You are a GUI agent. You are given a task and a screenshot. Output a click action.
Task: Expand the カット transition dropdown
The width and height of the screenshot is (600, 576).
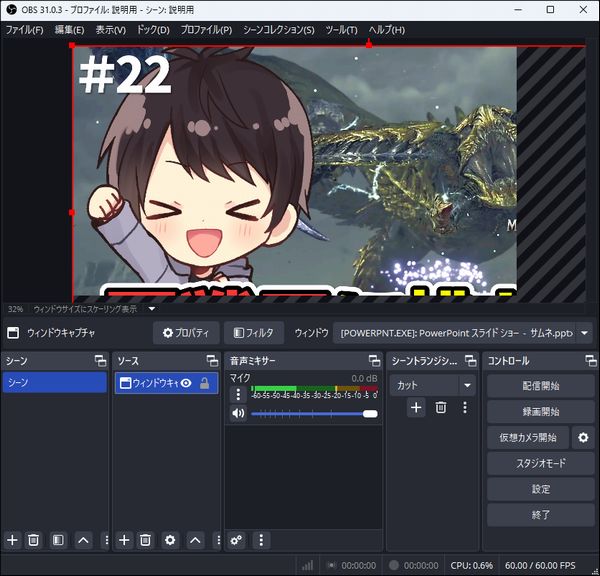[467, 385]
